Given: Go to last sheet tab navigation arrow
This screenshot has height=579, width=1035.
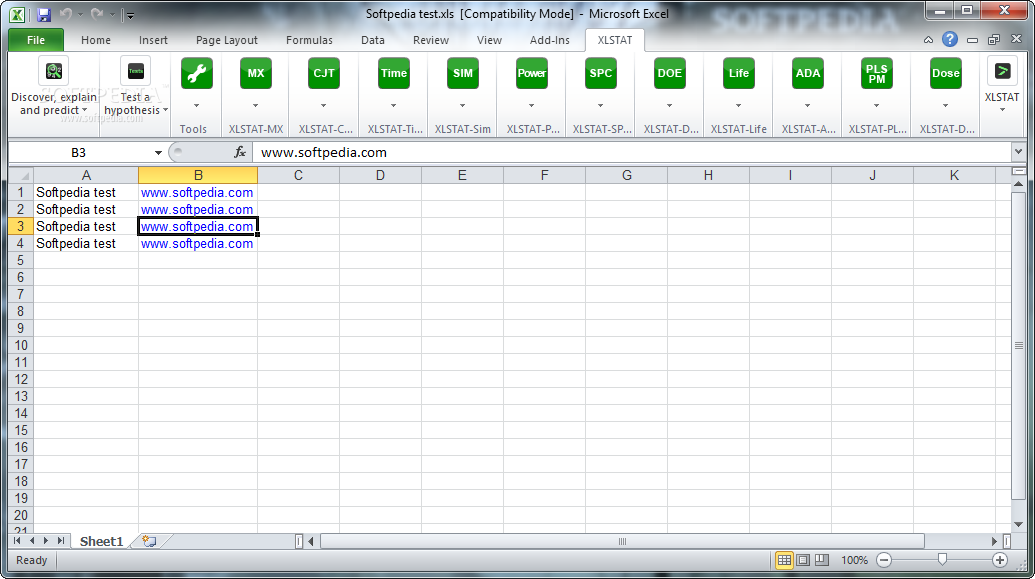Looking at the screenshot, I should pos(61,541).
